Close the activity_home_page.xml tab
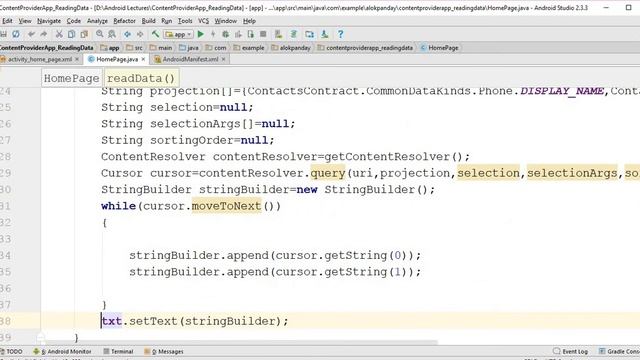Viewport: 640px width, 360px height. [77, 59]
